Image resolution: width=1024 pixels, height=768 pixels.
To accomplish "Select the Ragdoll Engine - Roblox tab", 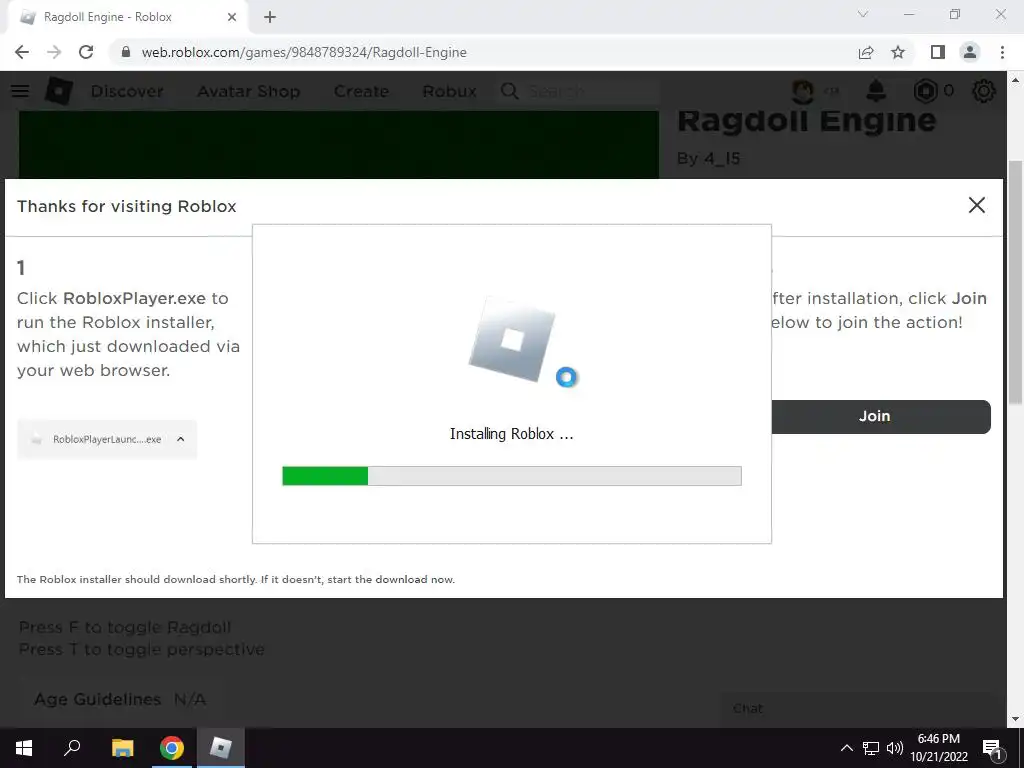I will pyautogui.click(x=128, y=18).
